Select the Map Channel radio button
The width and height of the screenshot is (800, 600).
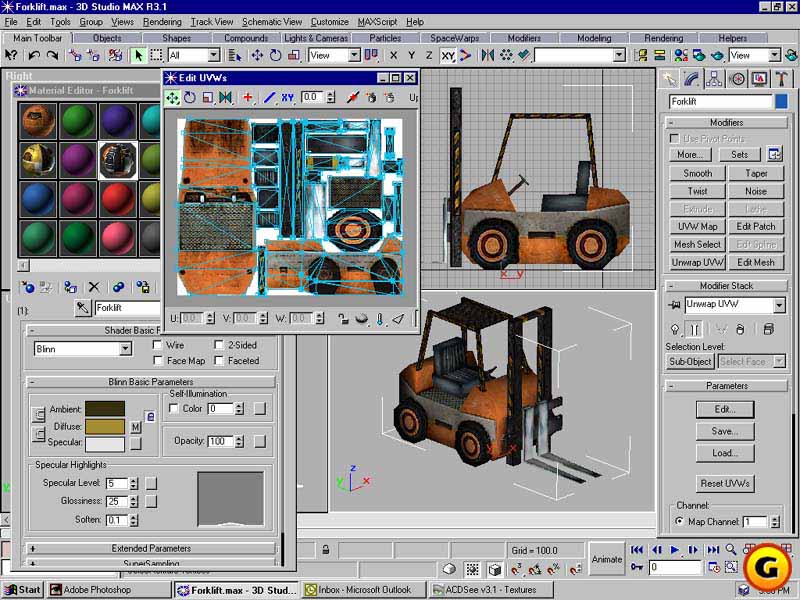[679, 521]
